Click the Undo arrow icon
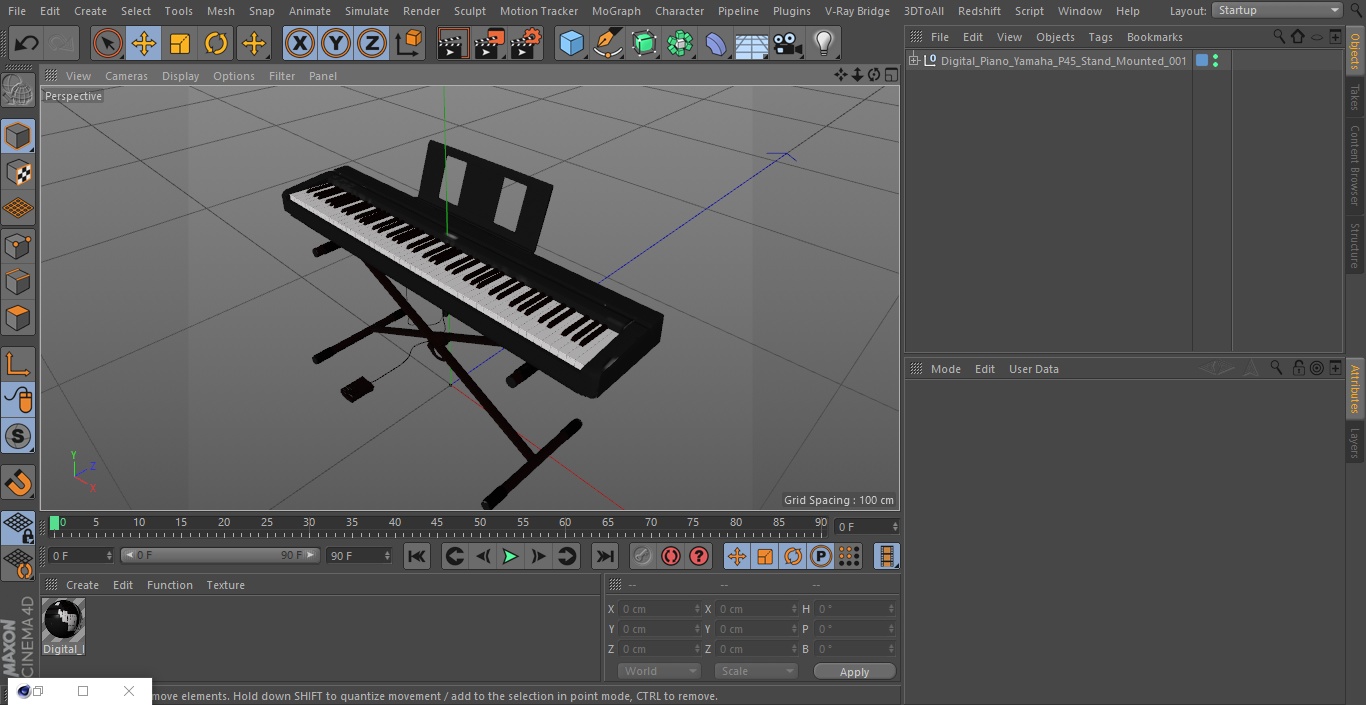This screenshot has width=1366, height=705. 27,43
